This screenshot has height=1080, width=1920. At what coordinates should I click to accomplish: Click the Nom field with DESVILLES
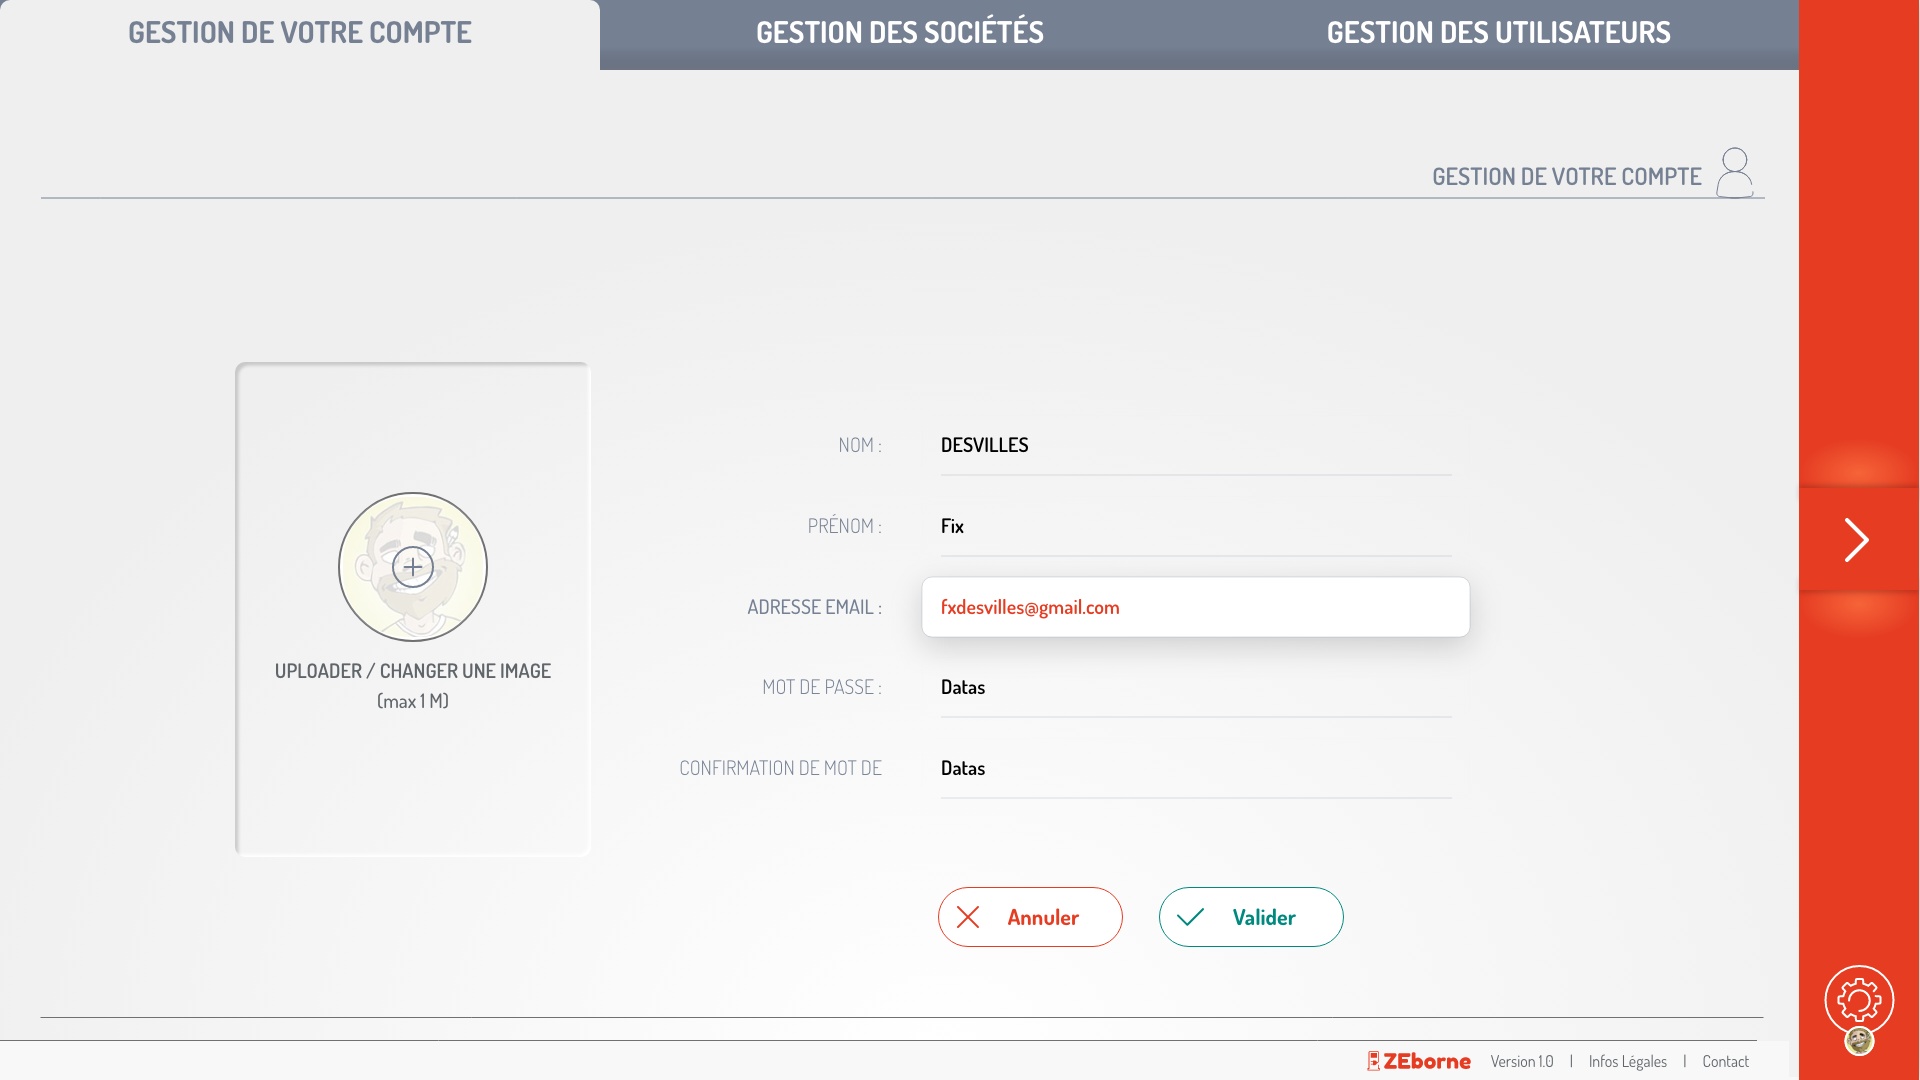[x=1195, y=446]
